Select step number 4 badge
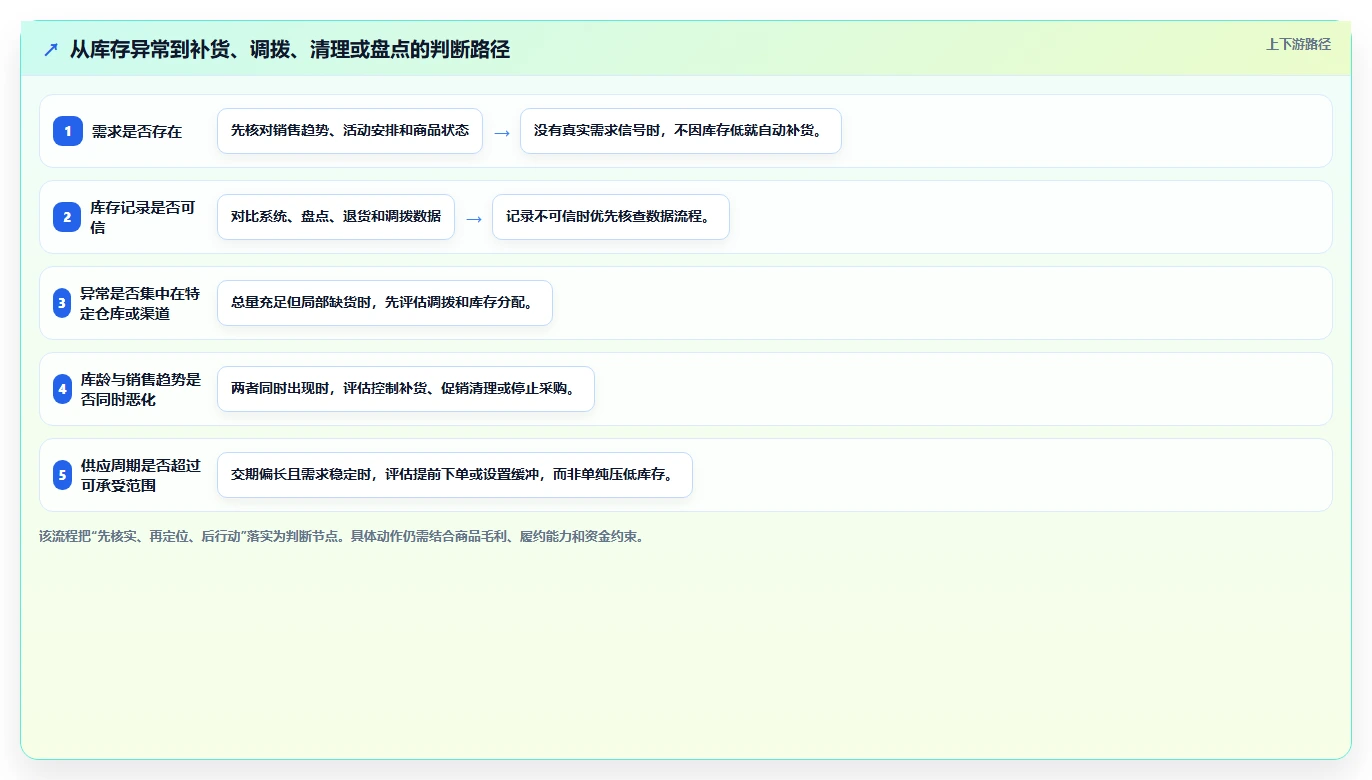 (62, 389)
